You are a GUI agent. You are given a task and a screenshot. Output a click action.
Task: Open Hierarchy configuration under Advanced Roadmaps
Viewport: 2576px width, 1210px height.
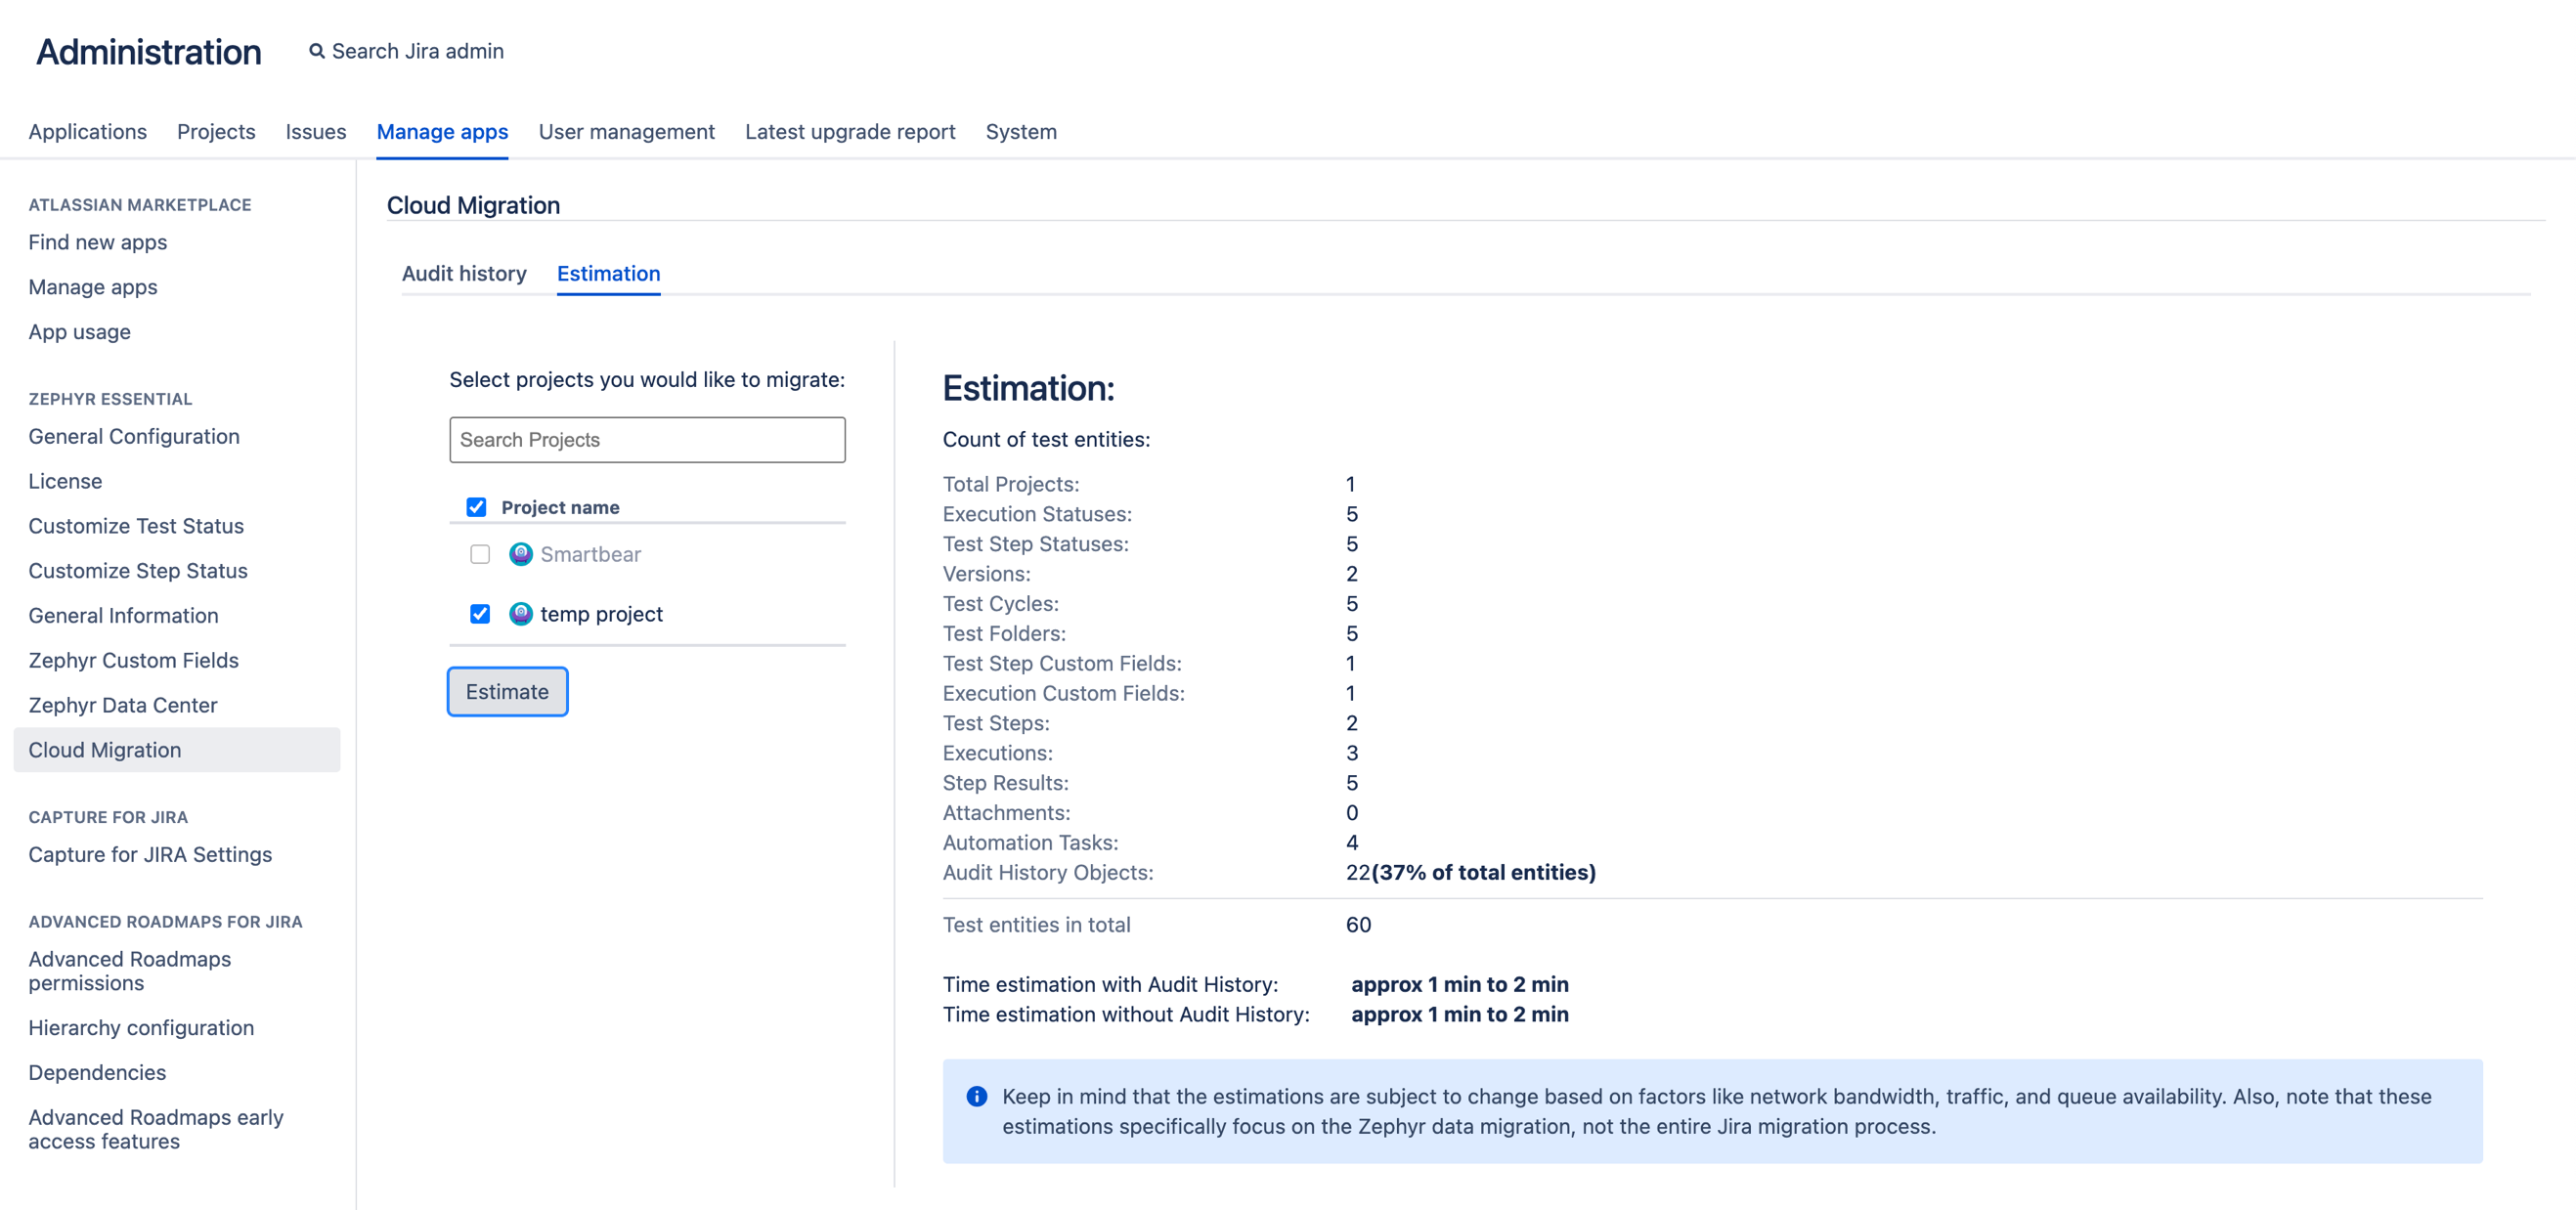[141, 1027]
